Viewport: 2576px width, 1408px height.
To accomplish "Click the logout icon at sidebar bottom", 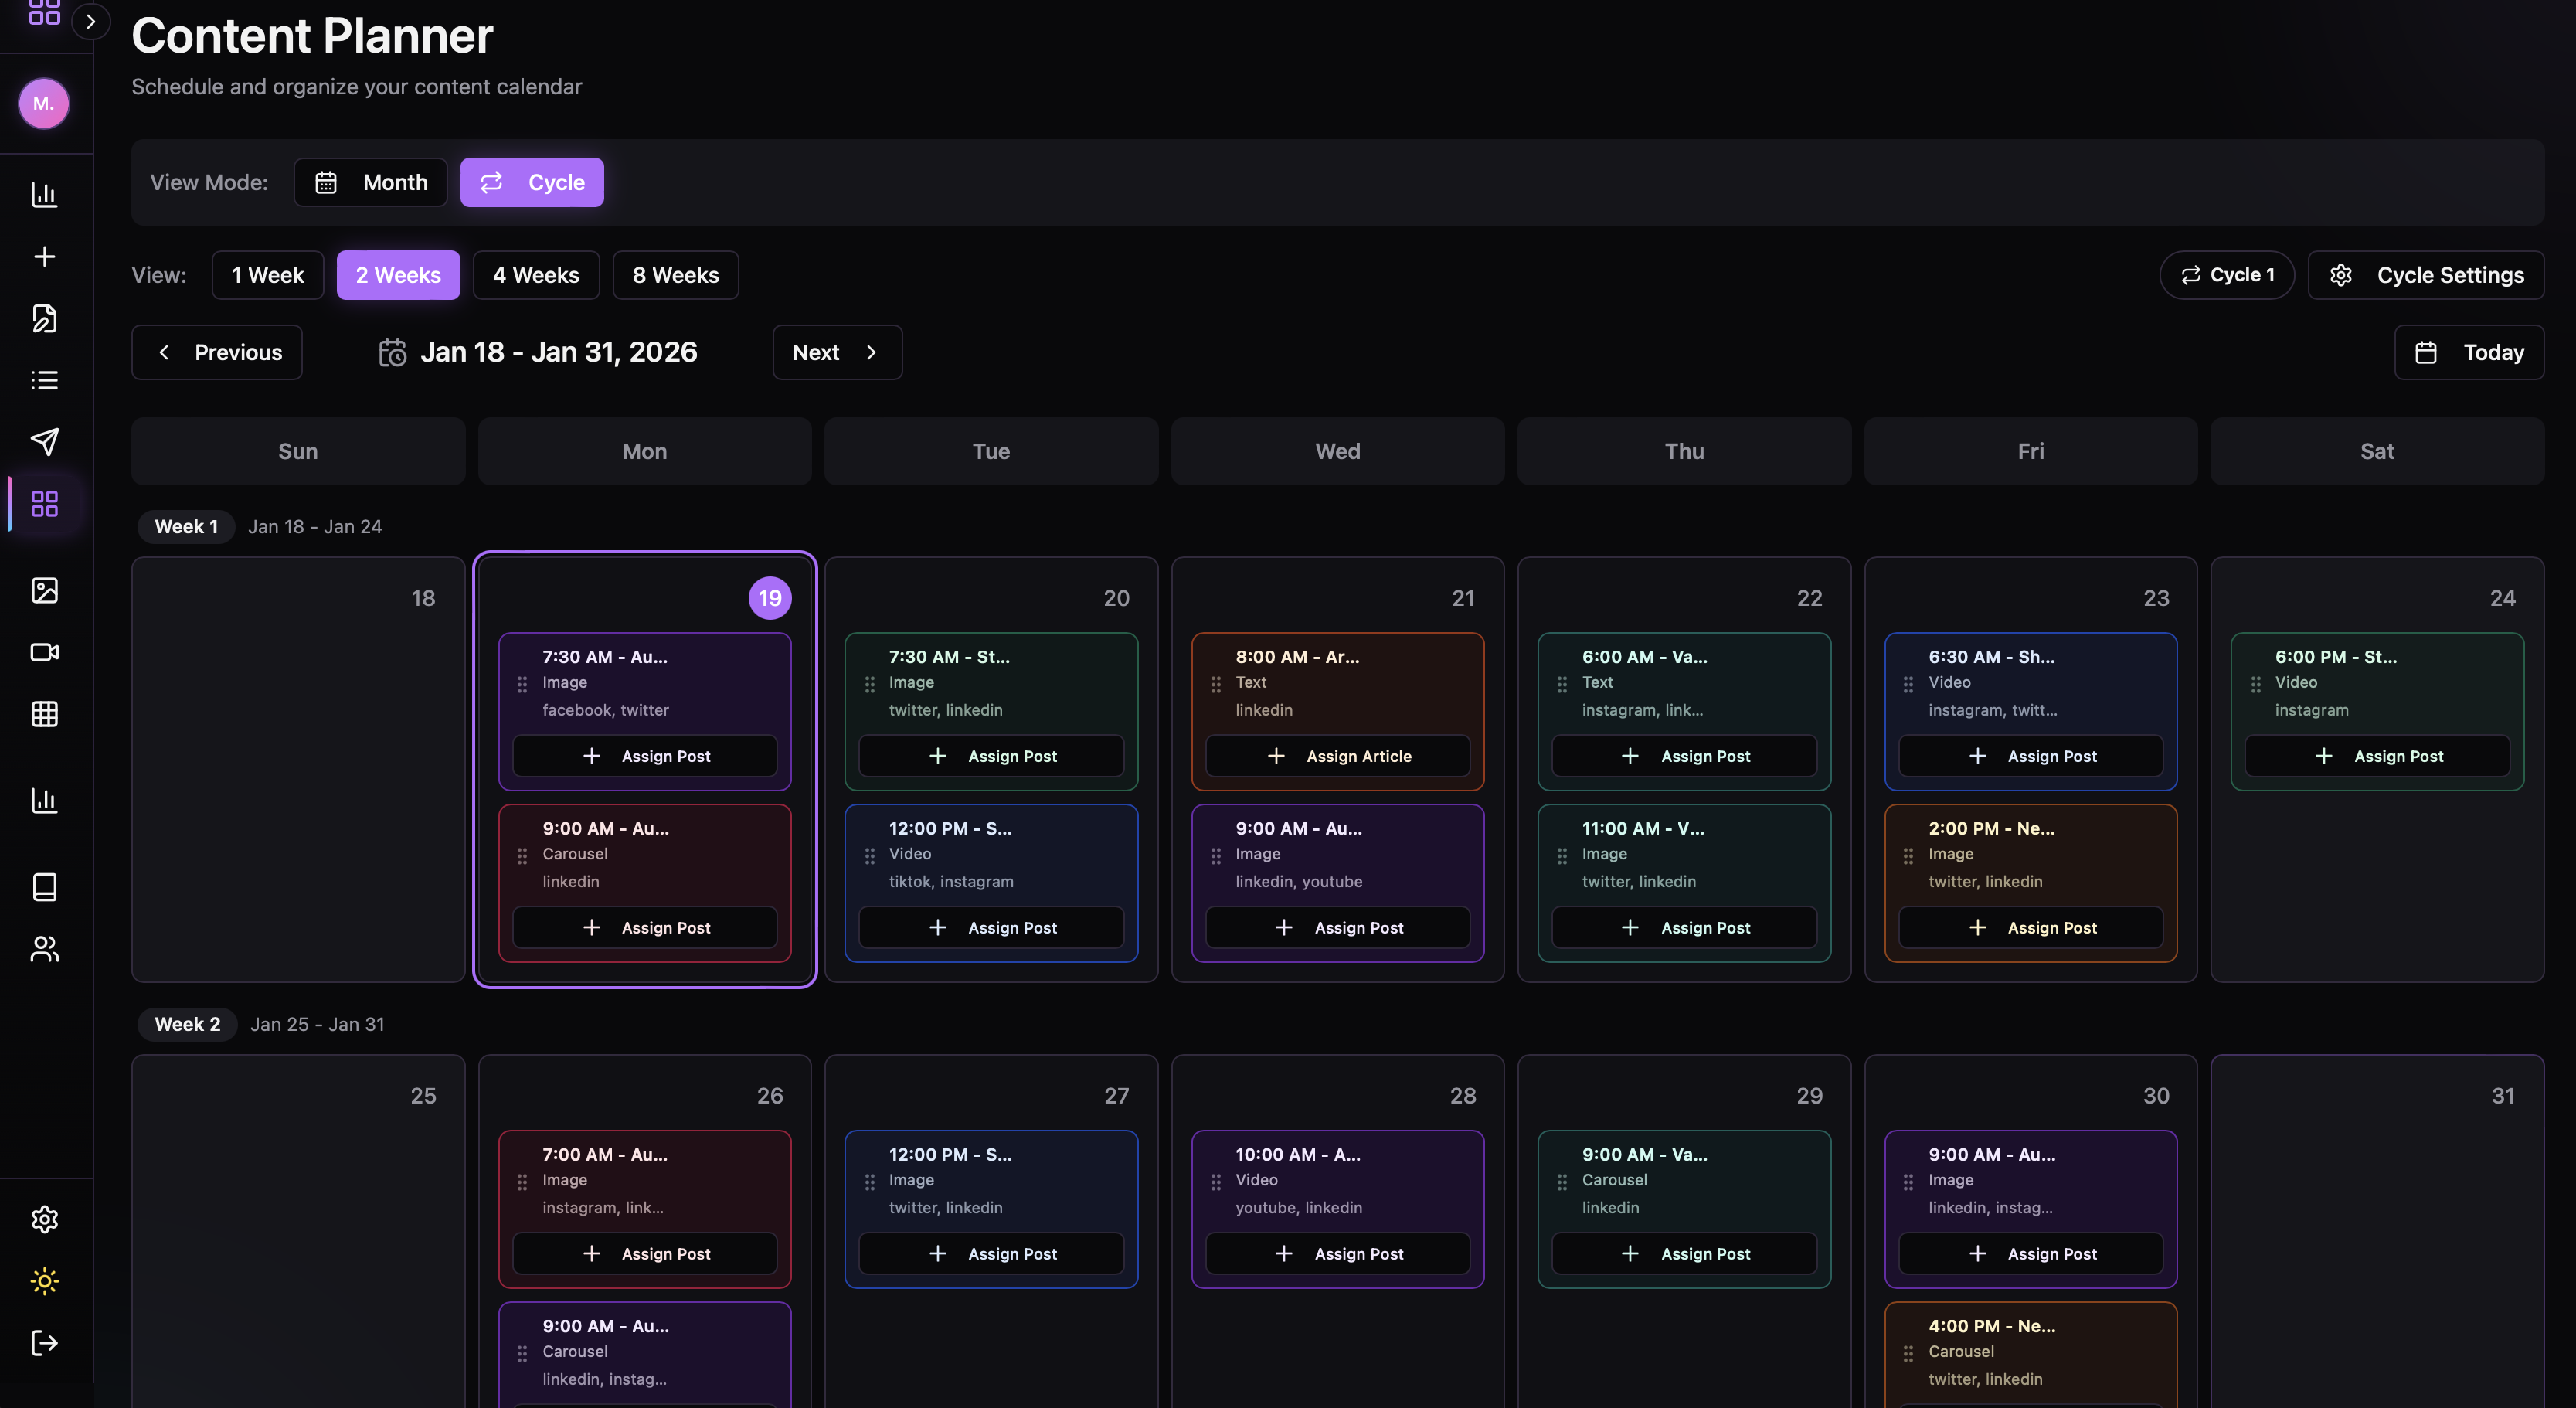I will point(44,1342).
